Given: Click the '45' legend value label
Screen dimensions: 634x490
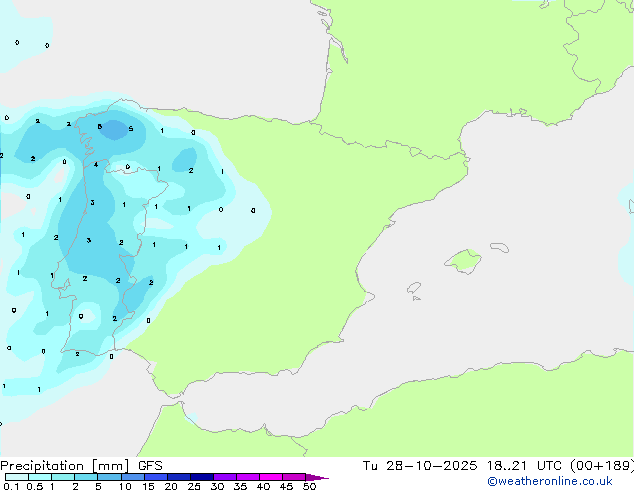Looking at the screenshot, I should (286, 486).
